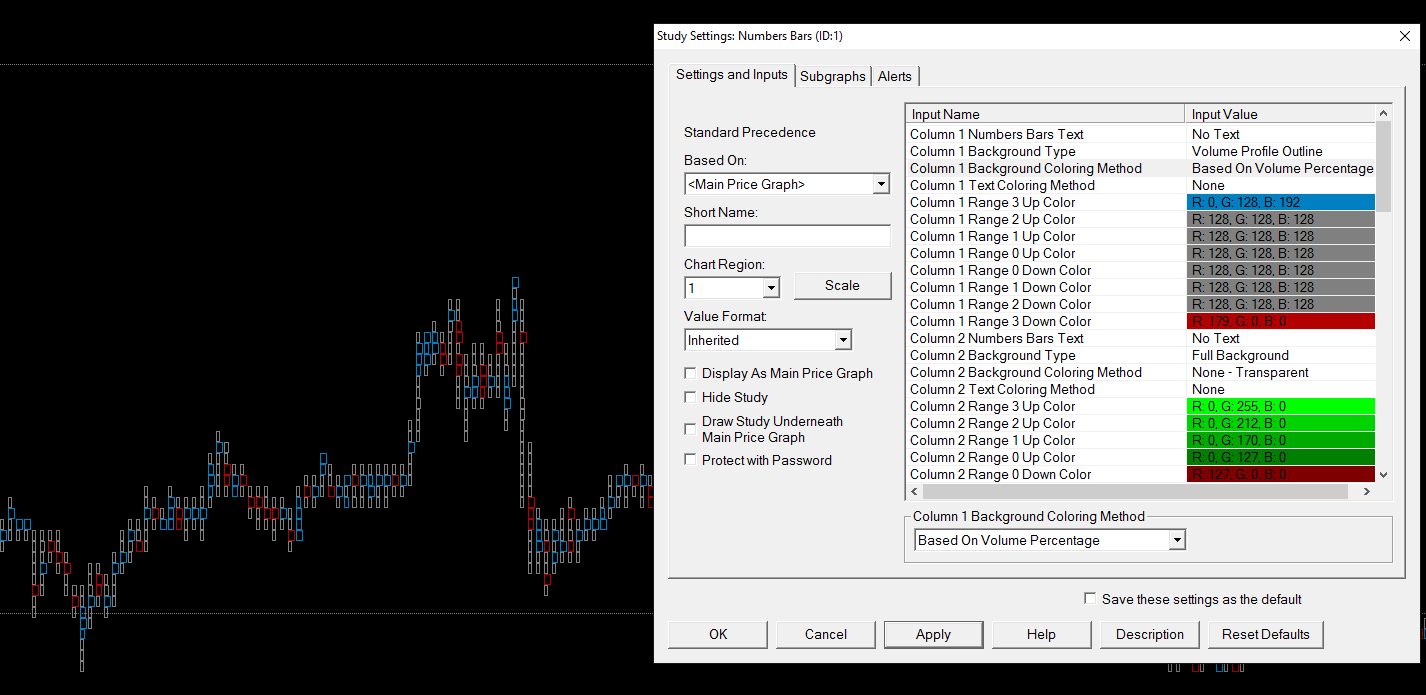1426x695 pixels.
Task: Click the list's scroll down arrow
Action: pos(1384,475)
